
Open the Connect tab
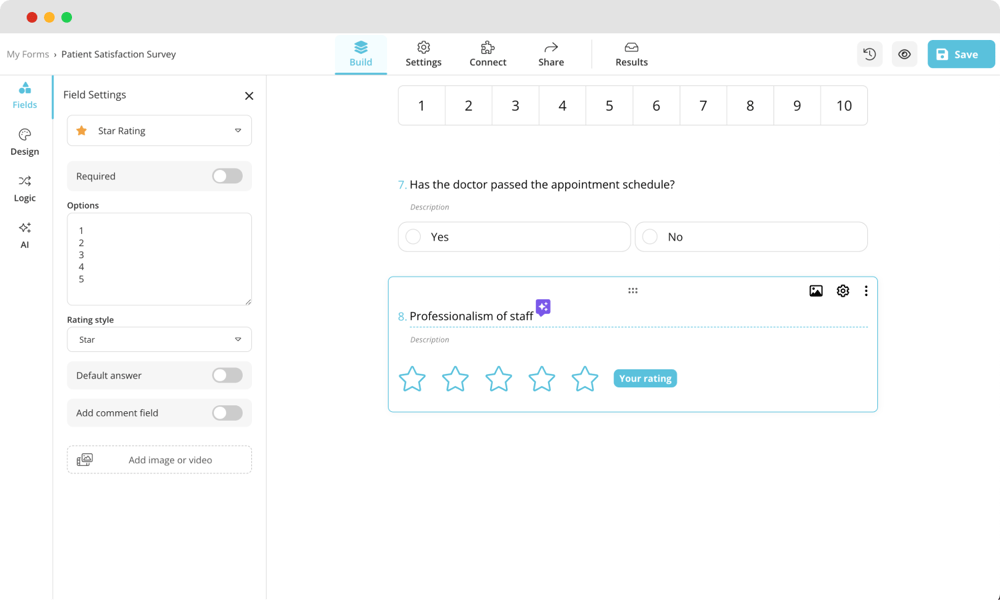(x=487, y=54)
